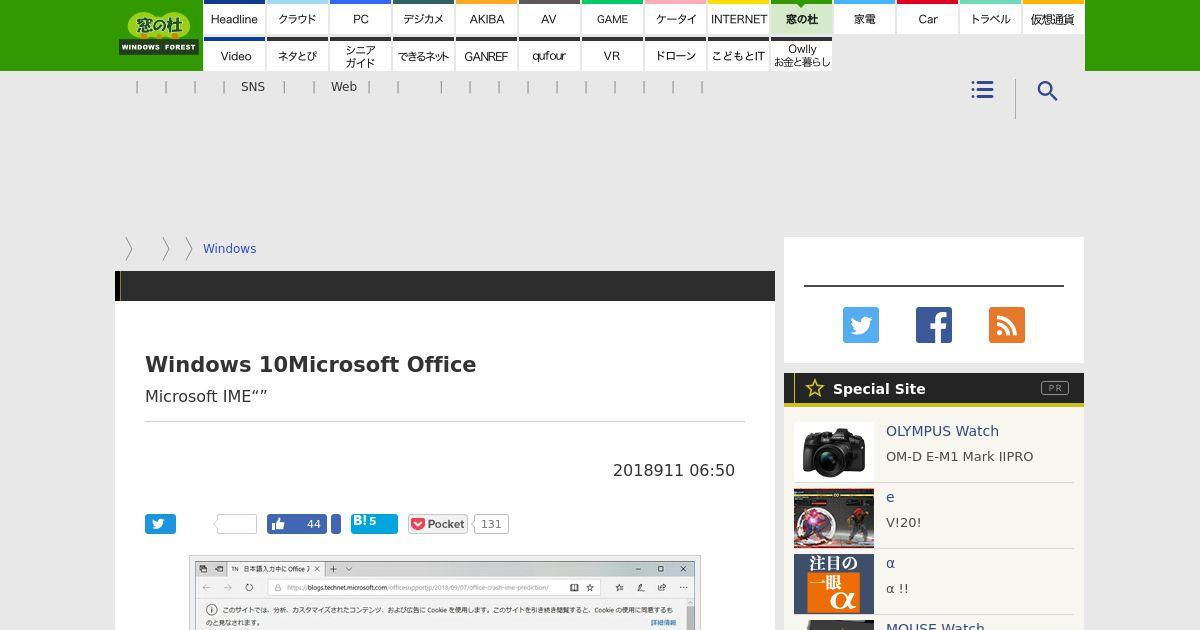Viewport: 1200px width, 630px height.
Task: Open the トラベル tab
Action: click(x=990, y=18)
